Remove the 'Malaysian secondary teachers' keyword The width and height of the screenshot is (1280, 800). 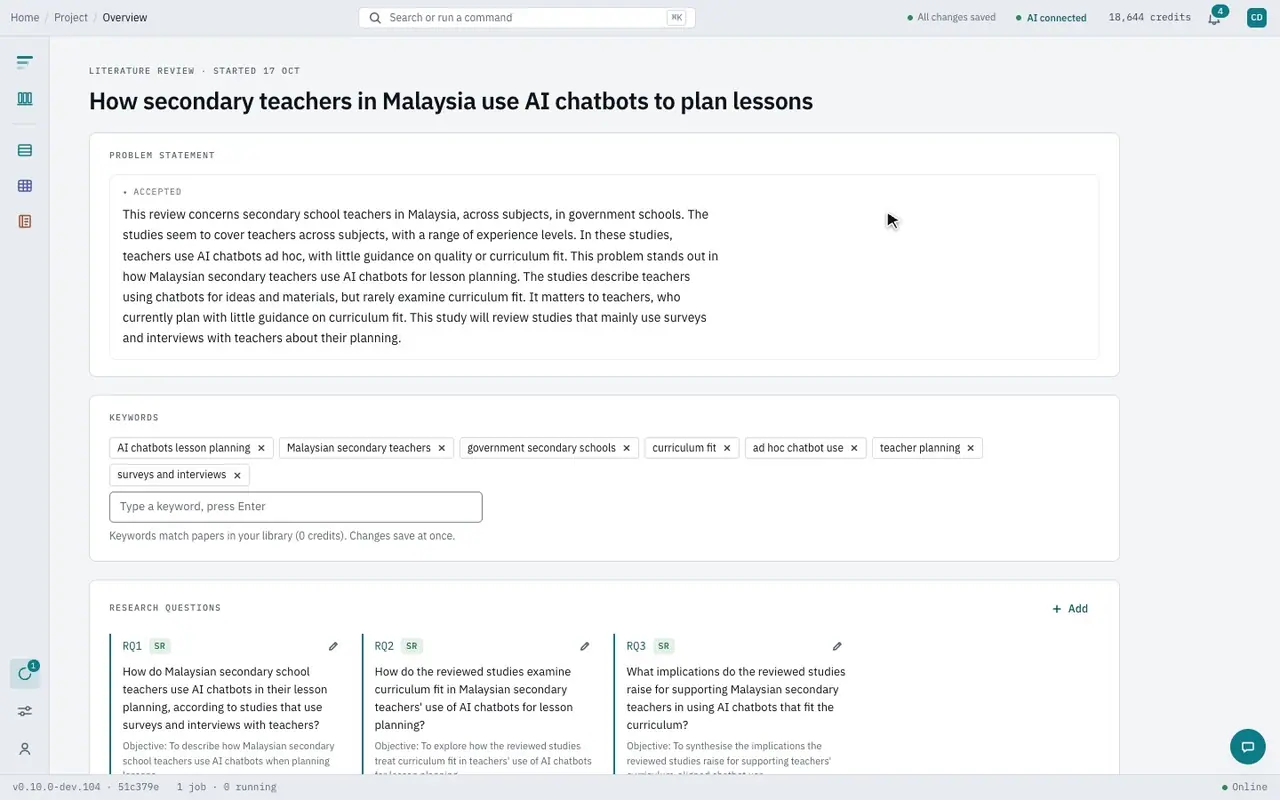coord(441,448)
